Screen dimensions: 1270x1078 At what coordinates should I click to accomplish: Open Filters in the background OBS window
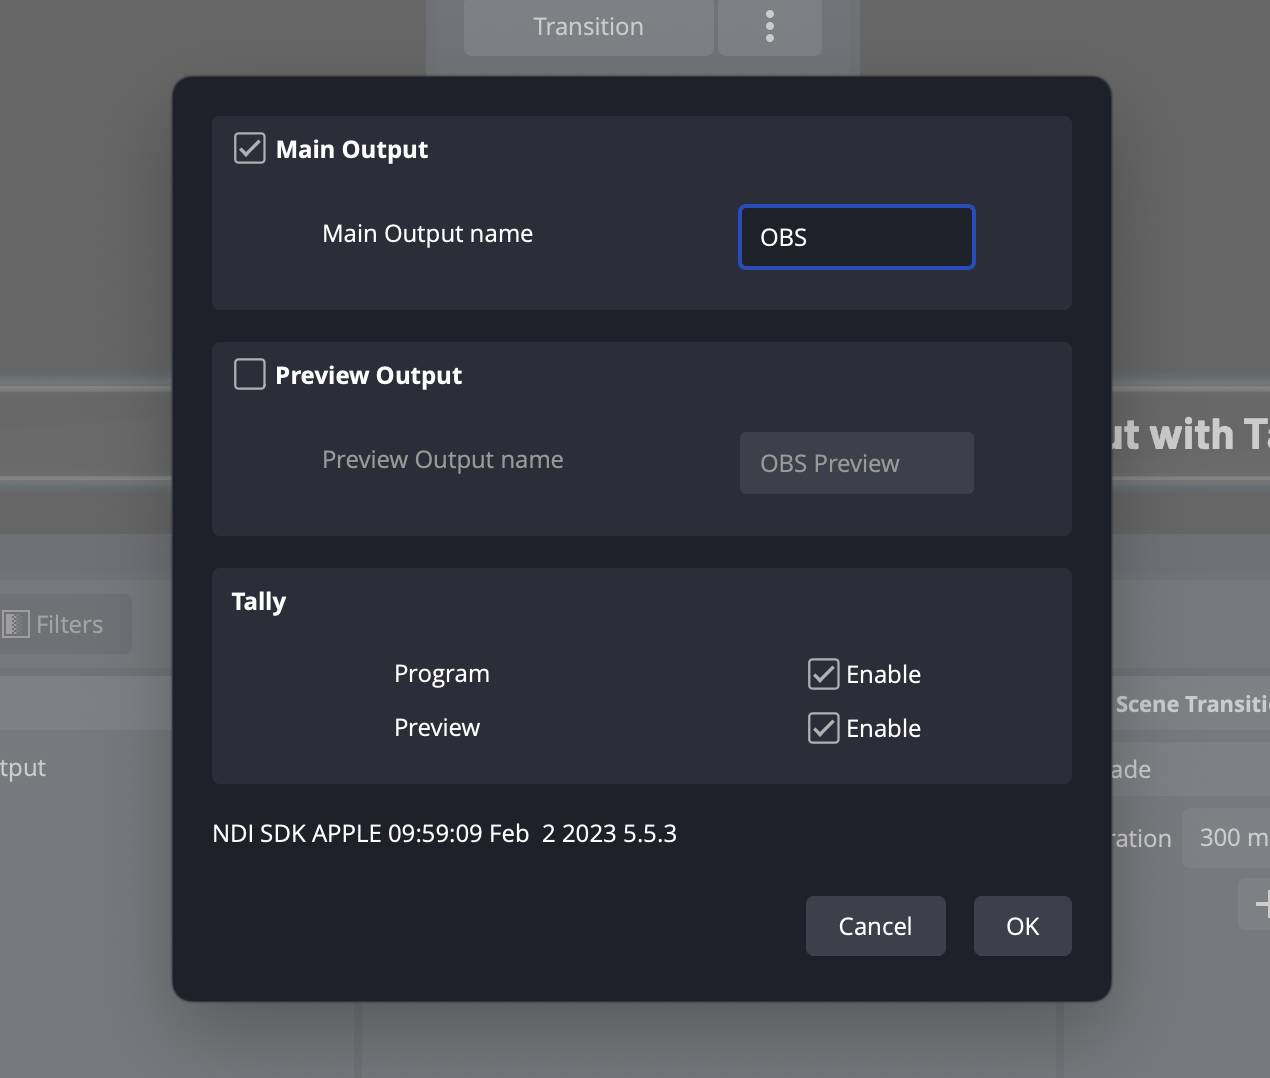click(x=65, y=625)
